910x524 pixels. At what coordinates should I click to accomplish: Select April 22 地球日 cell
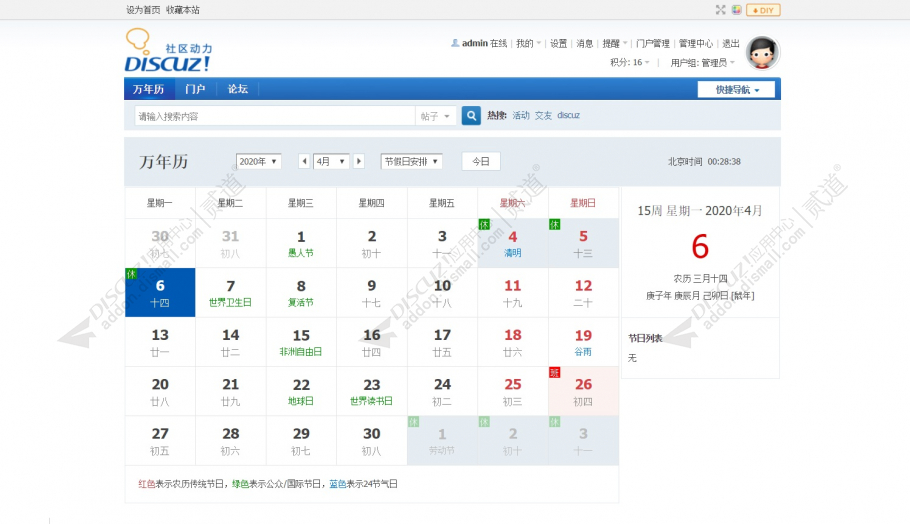point(301,391)
